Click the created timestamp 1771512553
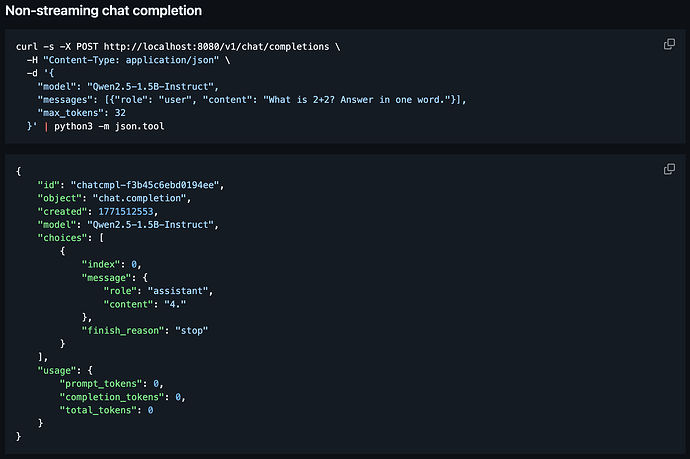690x459 pixels. pos(141,211)
